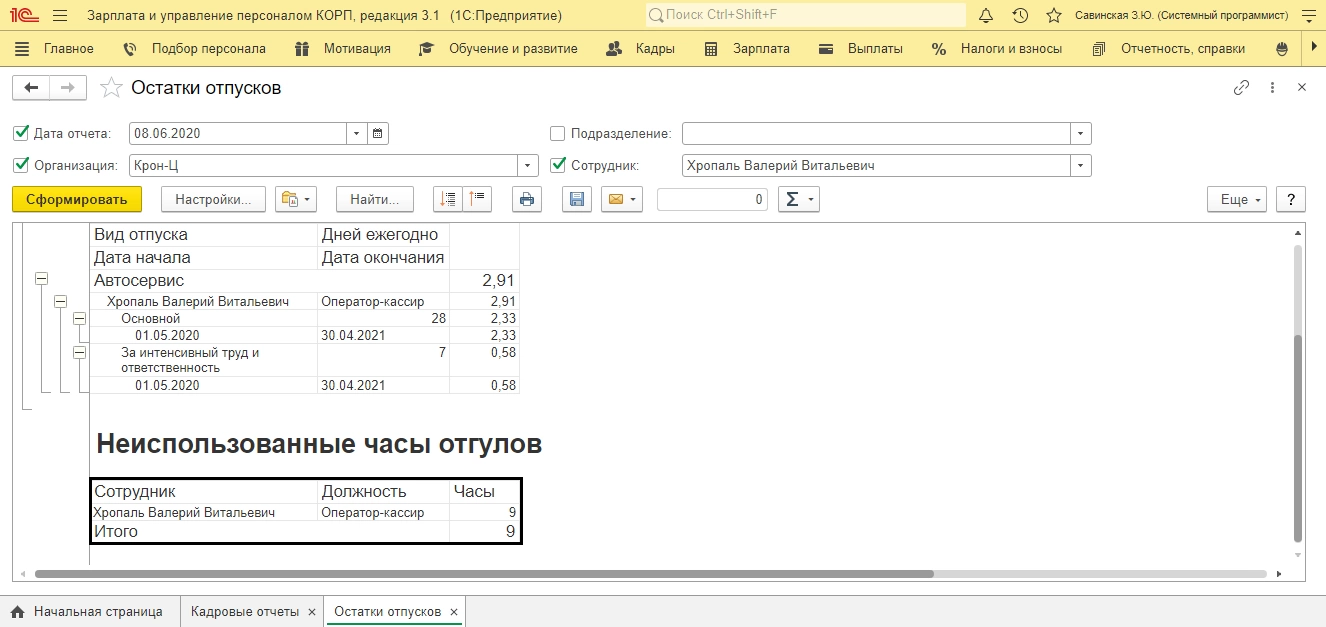Click the print report icon

tap(527, 200)
